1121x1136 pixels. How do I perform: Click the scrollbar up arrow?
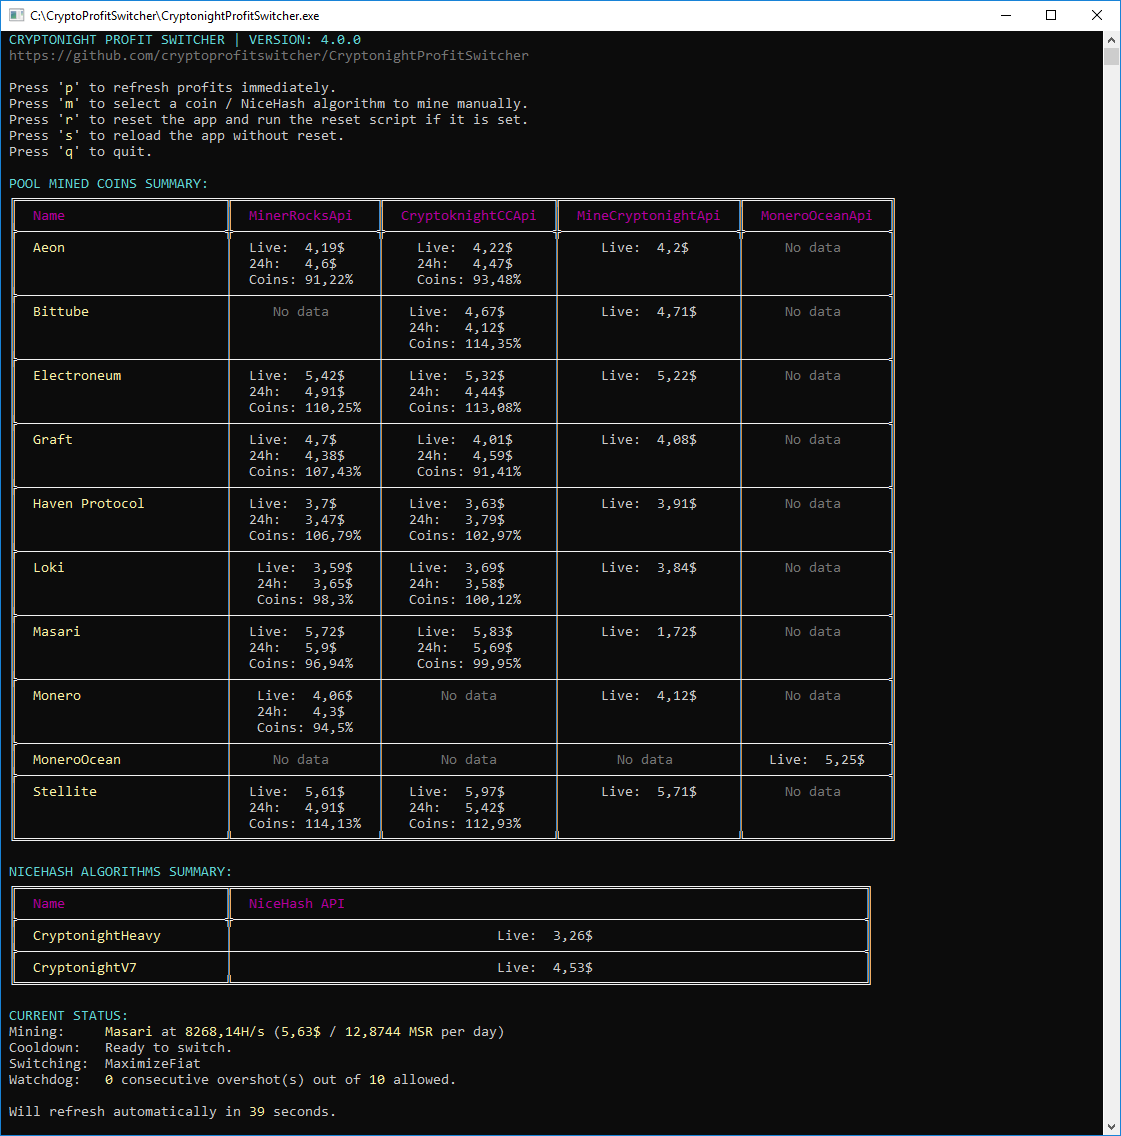coord(1112,39)
